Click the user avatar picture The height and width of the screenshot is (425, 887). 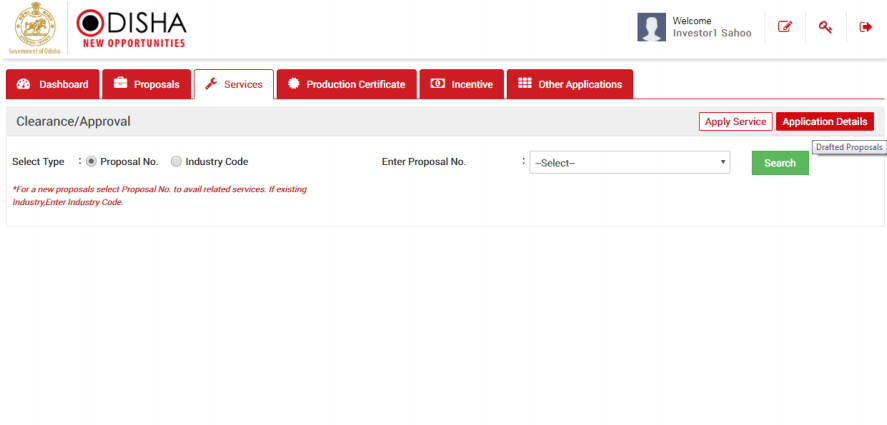click(x=651, y=27)
